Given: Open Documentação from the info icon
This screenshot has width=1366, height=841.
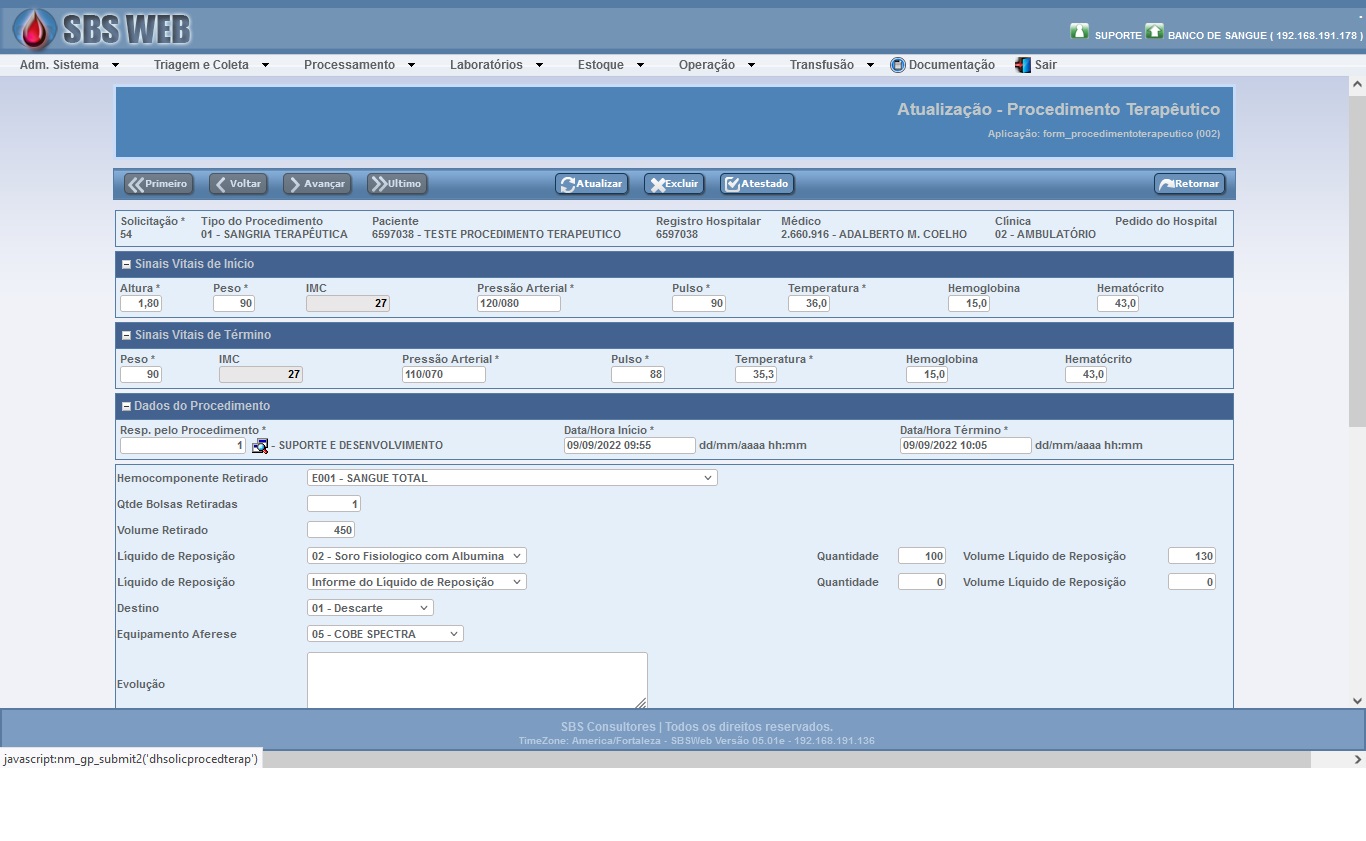Looking at the screenshot, I should coord(897,65).
